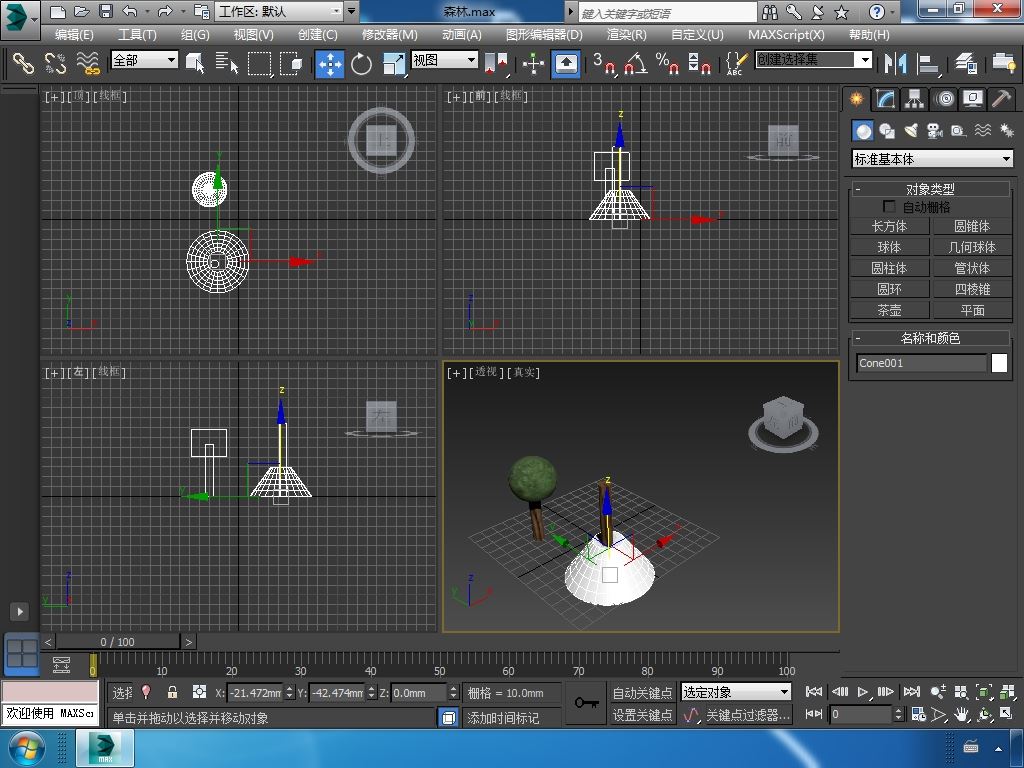Open the 全部 selection filter dropdown

(144, 60)
